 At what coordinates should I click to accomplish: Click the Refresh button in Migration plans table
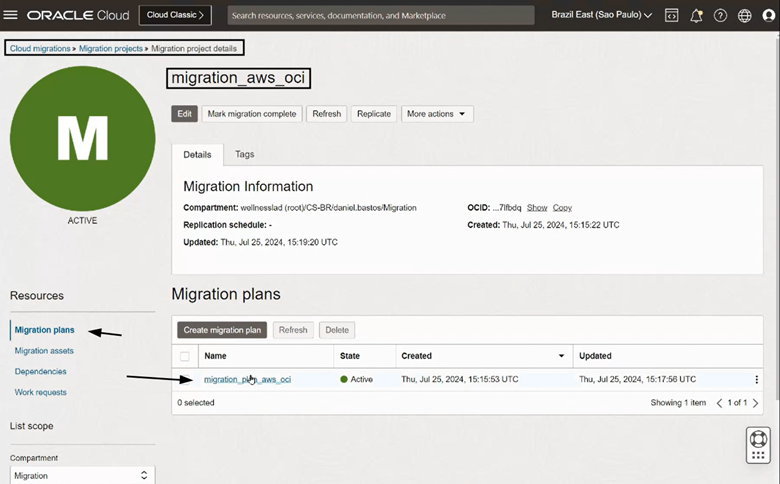(x=293, y=330)
